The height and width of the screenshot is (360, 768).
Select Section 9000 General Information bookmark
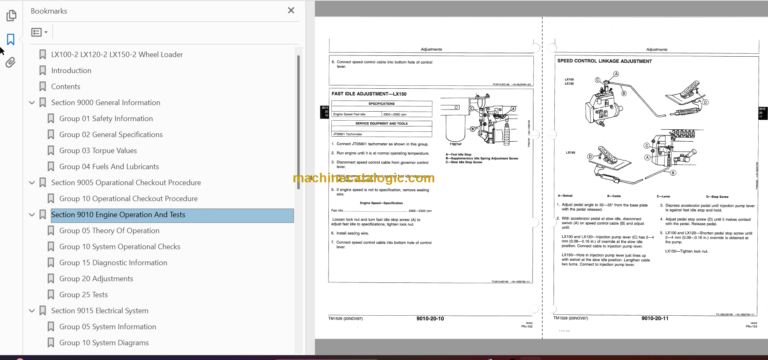(106, 102)
